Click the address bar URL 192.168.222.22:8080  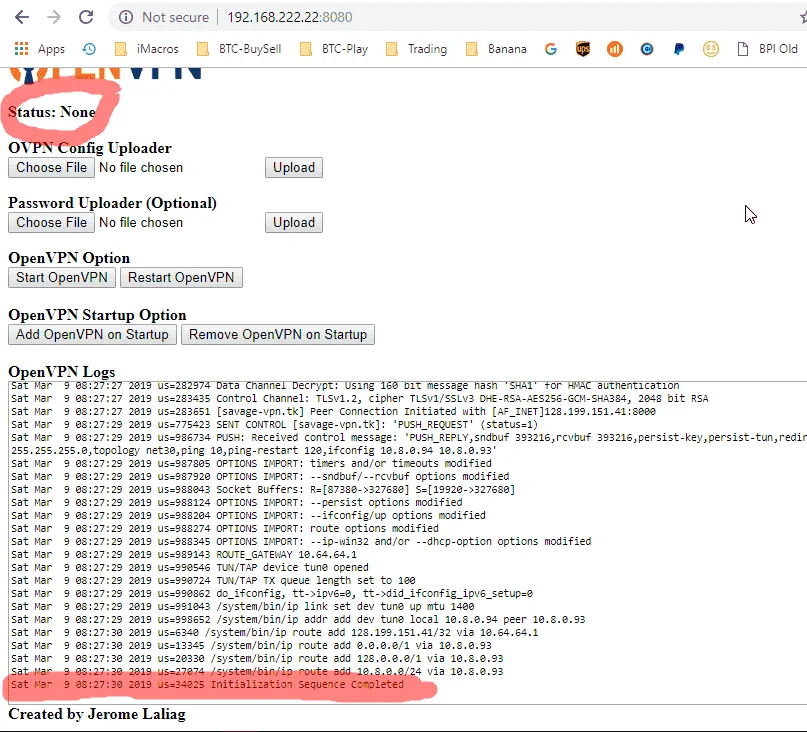tap(290, 17)
